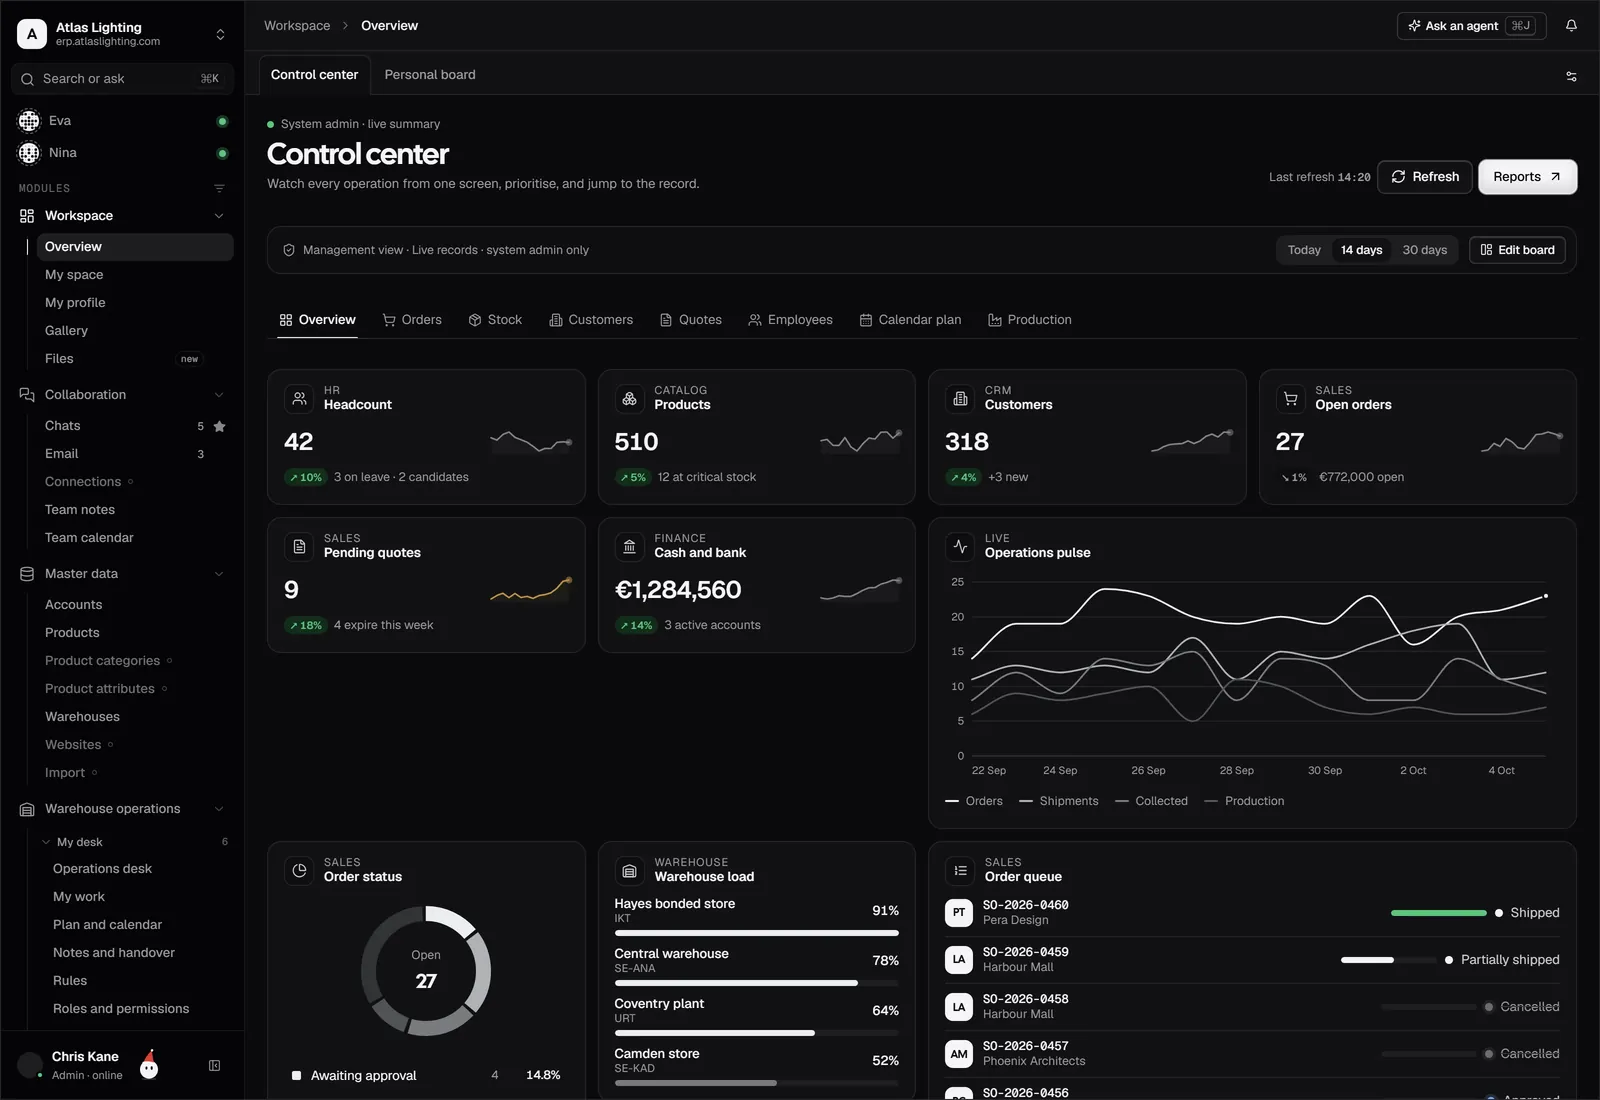This screenshot has width=1600, height=1100.
Task: Collapse sidebar using panel icon
Action: coord(214,1066)
